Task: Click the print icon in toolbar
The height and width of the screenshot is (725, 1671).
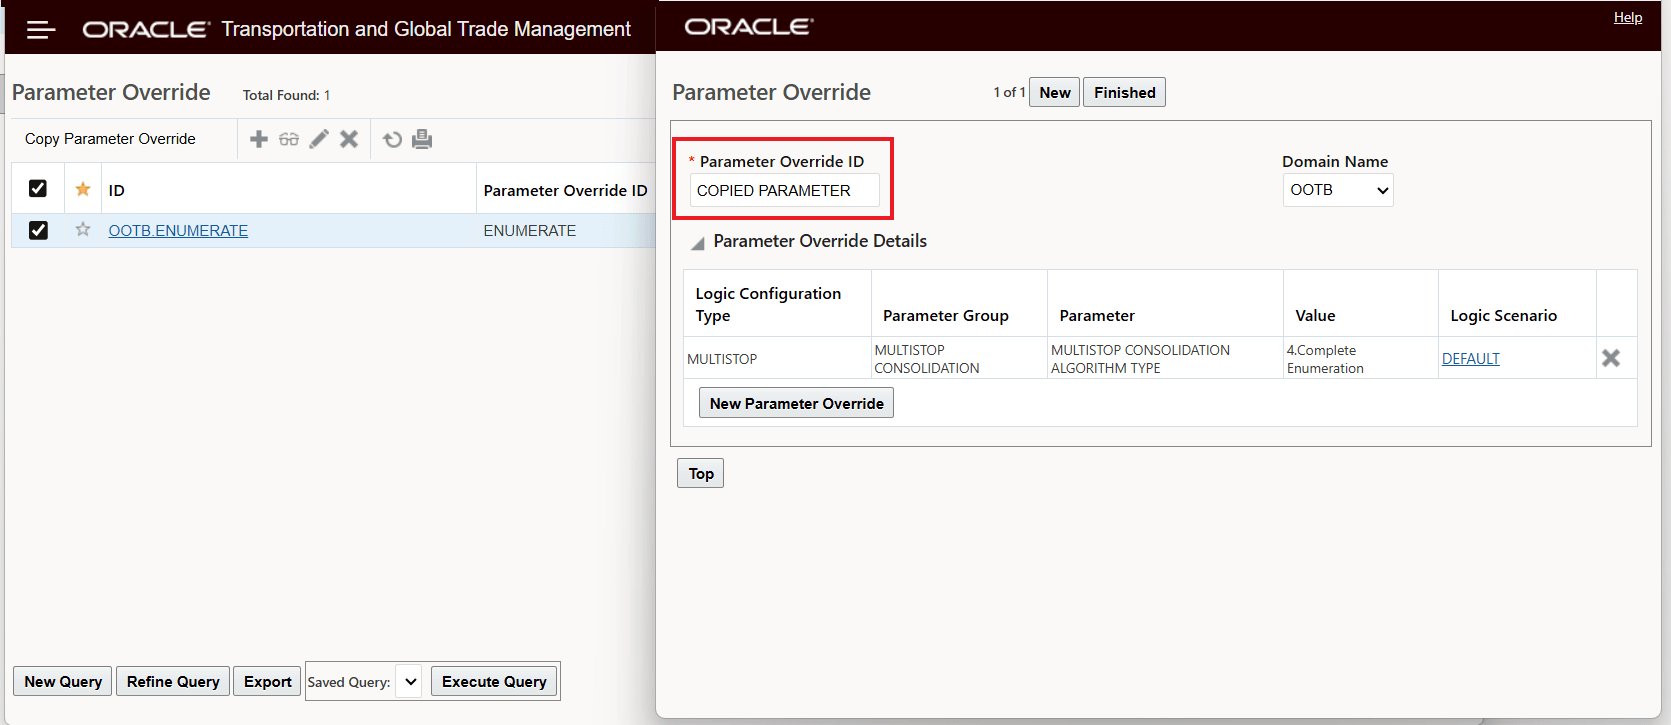Action: pyautogui.click(x=422, y=139)
